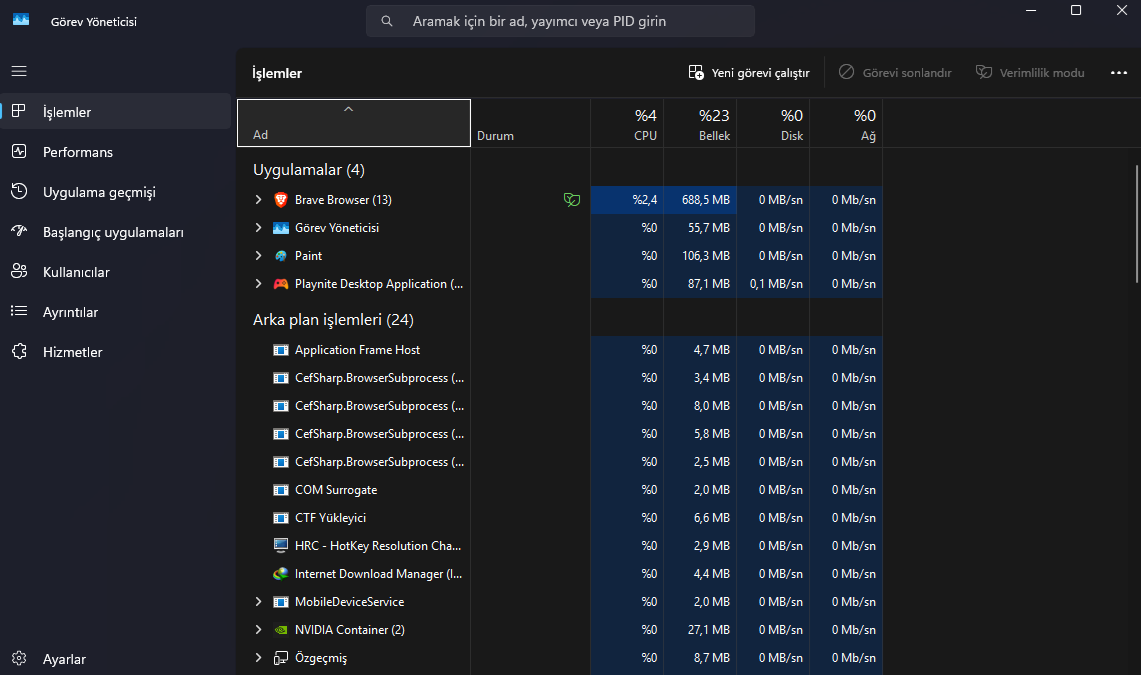
Task: Click the green efficiency leaf icon on Brave row
Action: coord(572,199)
